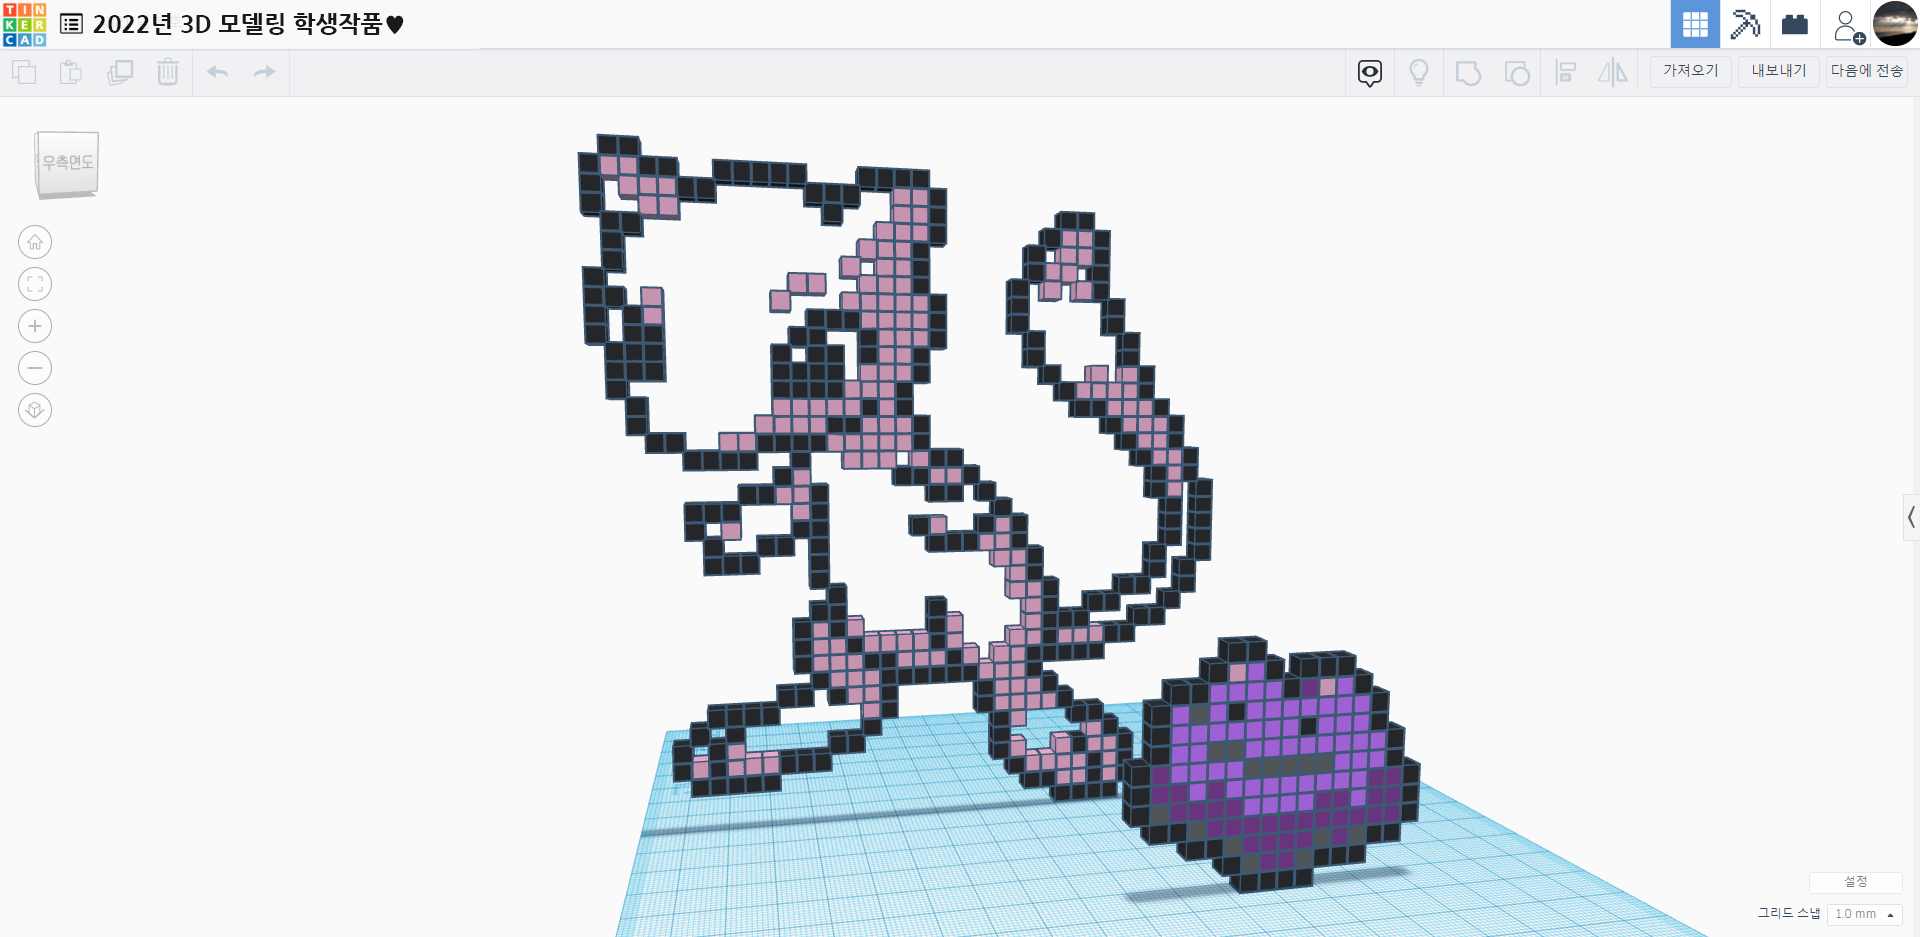Click the Ungroup shapes icon
This screenshot has height=937, width=1920.
[x=1517, y=73]
